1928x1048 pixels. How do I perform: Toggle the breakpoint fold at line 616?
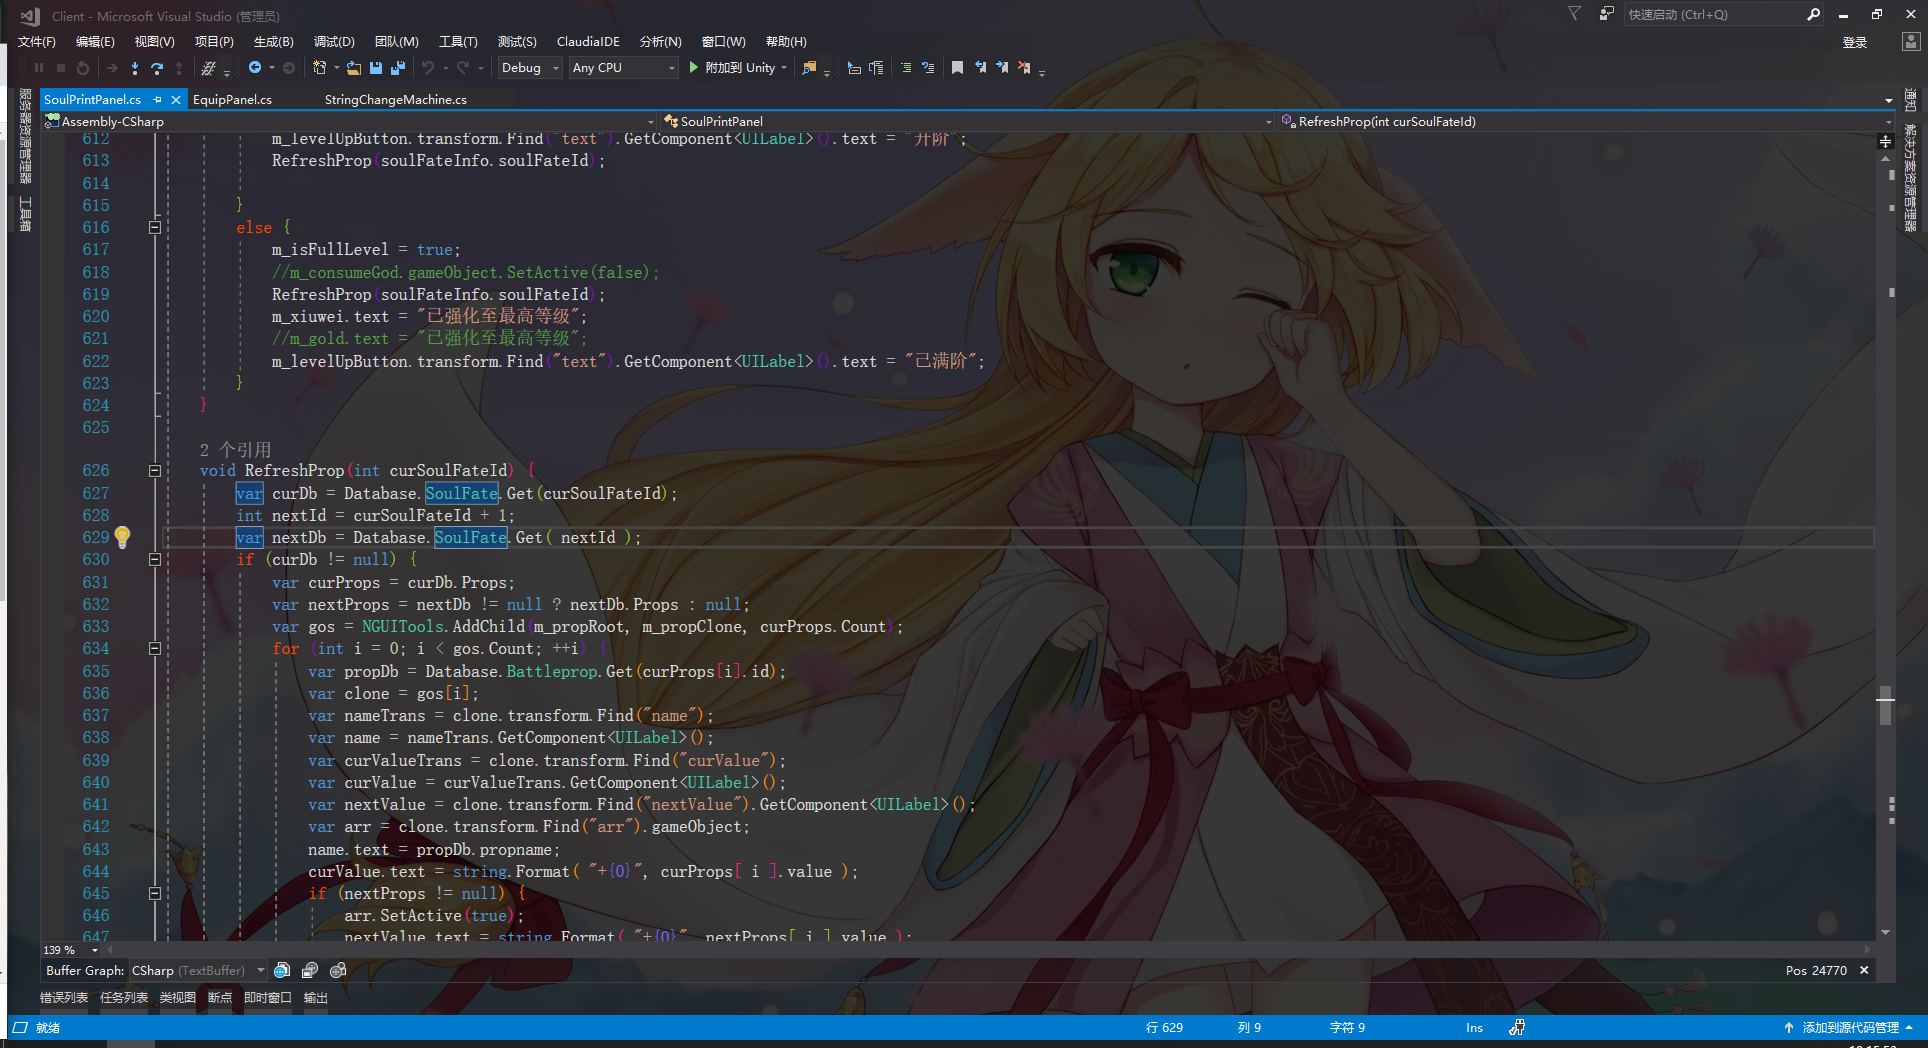[155, 227]
